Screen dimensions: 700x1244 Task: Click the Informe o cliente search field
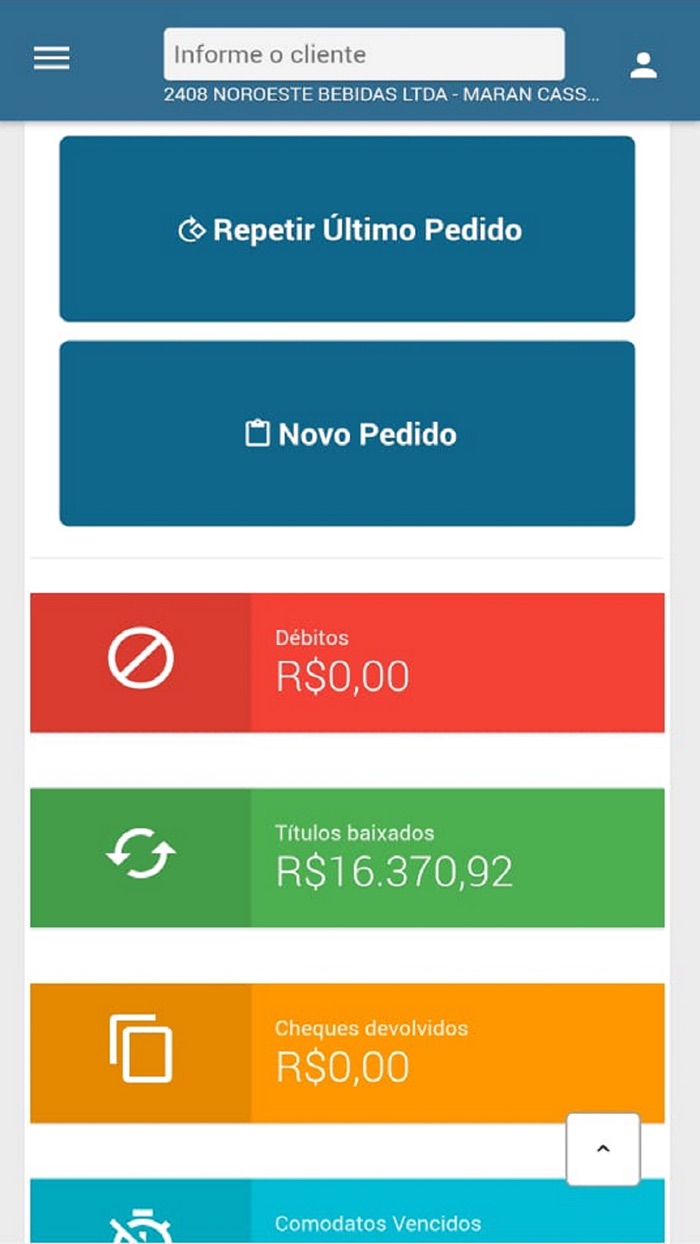pos(363,53)
